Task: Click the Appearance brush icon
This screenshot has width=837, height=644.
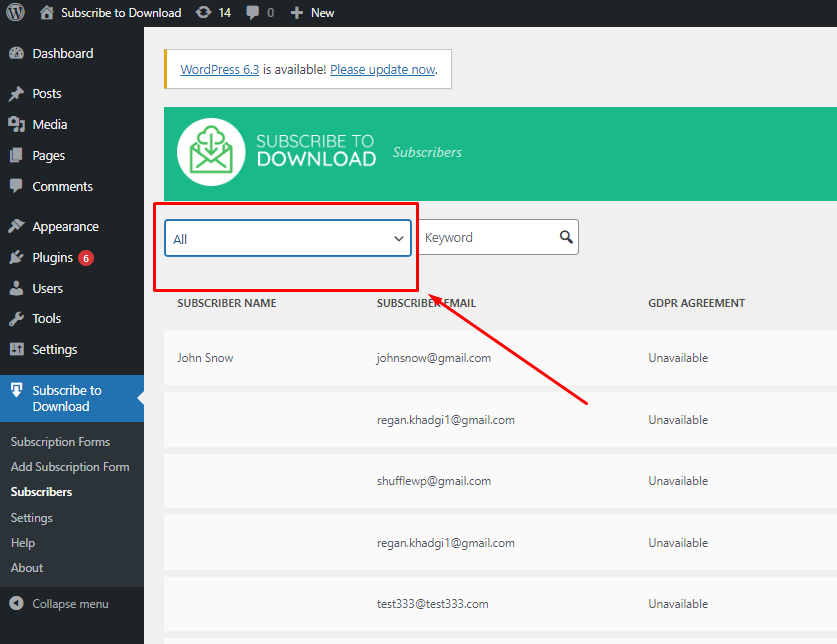Action: [x=17, y=226]
